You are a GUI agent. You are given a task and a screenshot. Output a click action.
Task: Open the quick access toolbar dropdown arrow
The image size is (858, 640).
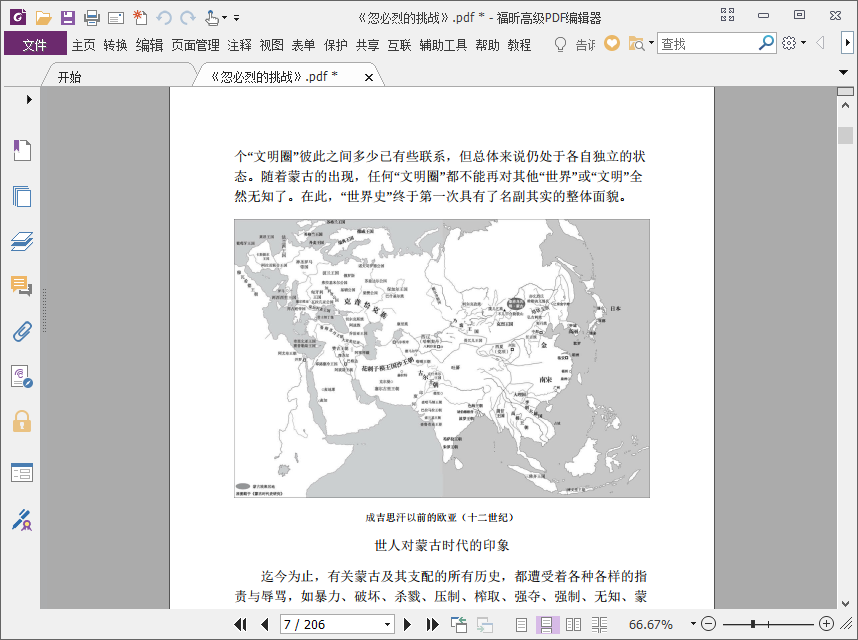pos(236,18)
